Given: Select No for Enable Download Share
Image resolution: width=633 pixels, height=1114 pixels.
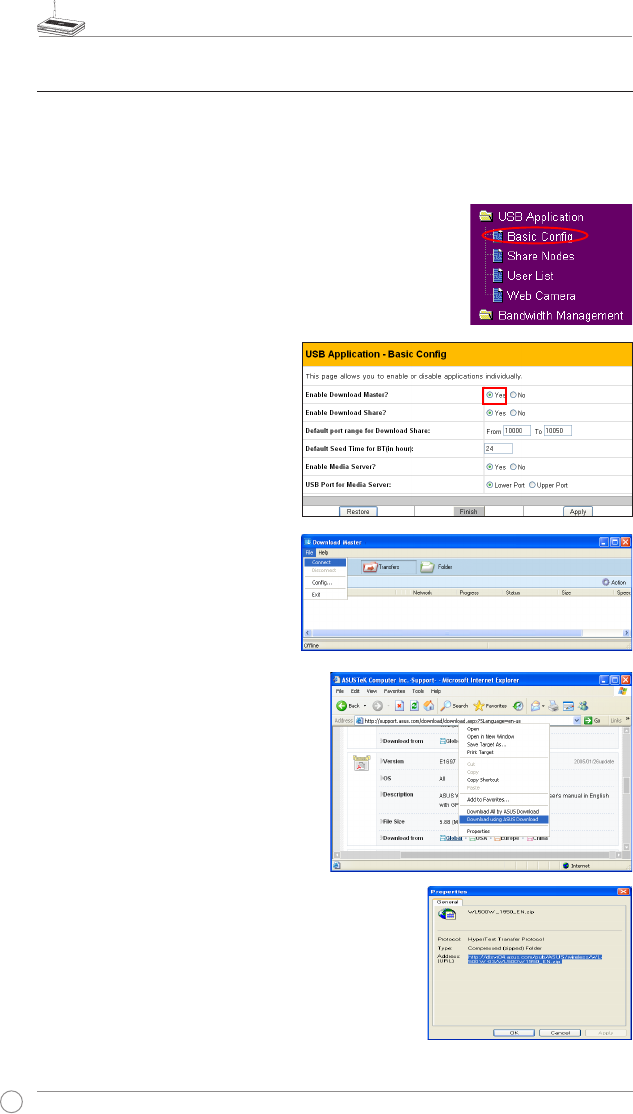Looking at the screenshot, I should pos(514,413).
